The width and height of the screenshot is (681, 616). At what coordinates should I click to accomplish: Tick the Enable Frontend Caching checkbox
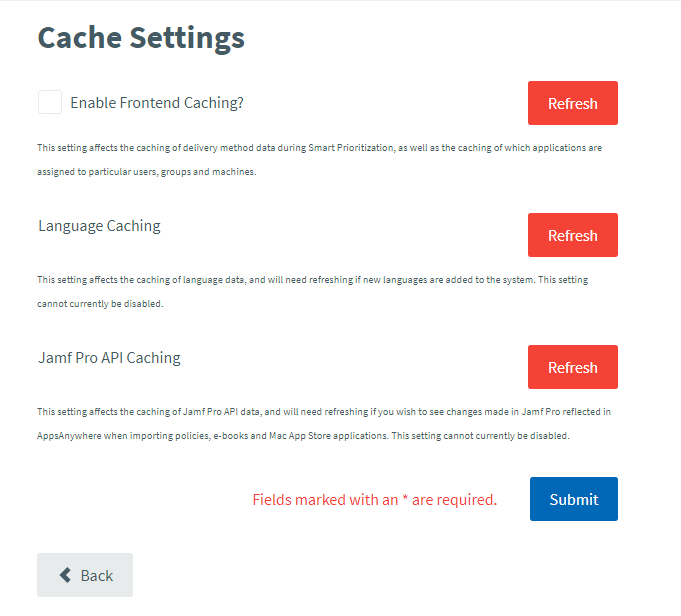tap(50, 102)
